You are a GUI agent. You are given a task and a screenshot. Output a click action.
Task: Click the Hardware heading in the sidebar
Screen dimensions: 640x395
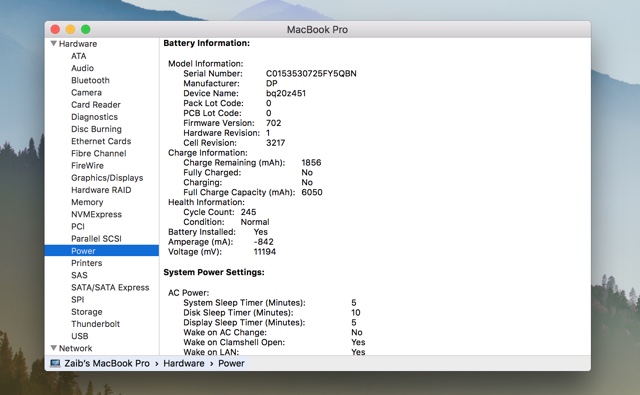(x=78, y=44)
